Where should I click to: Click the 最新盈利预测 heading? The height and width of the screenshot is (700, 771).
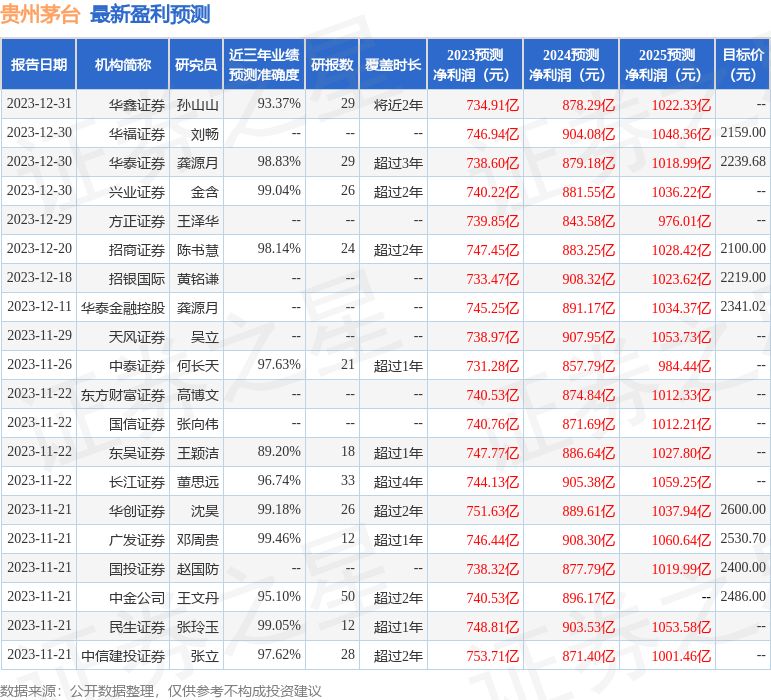(x=150, y=14)
